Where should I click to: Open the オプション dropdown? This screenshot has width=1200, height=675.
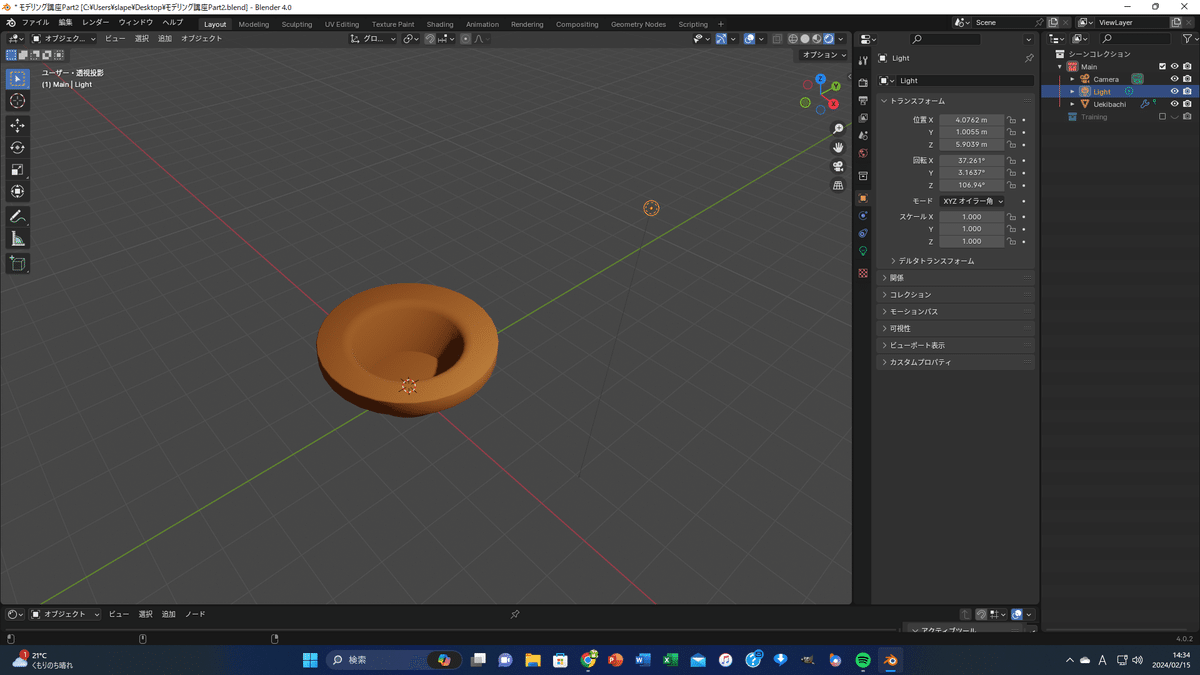(x=824, y=55)
